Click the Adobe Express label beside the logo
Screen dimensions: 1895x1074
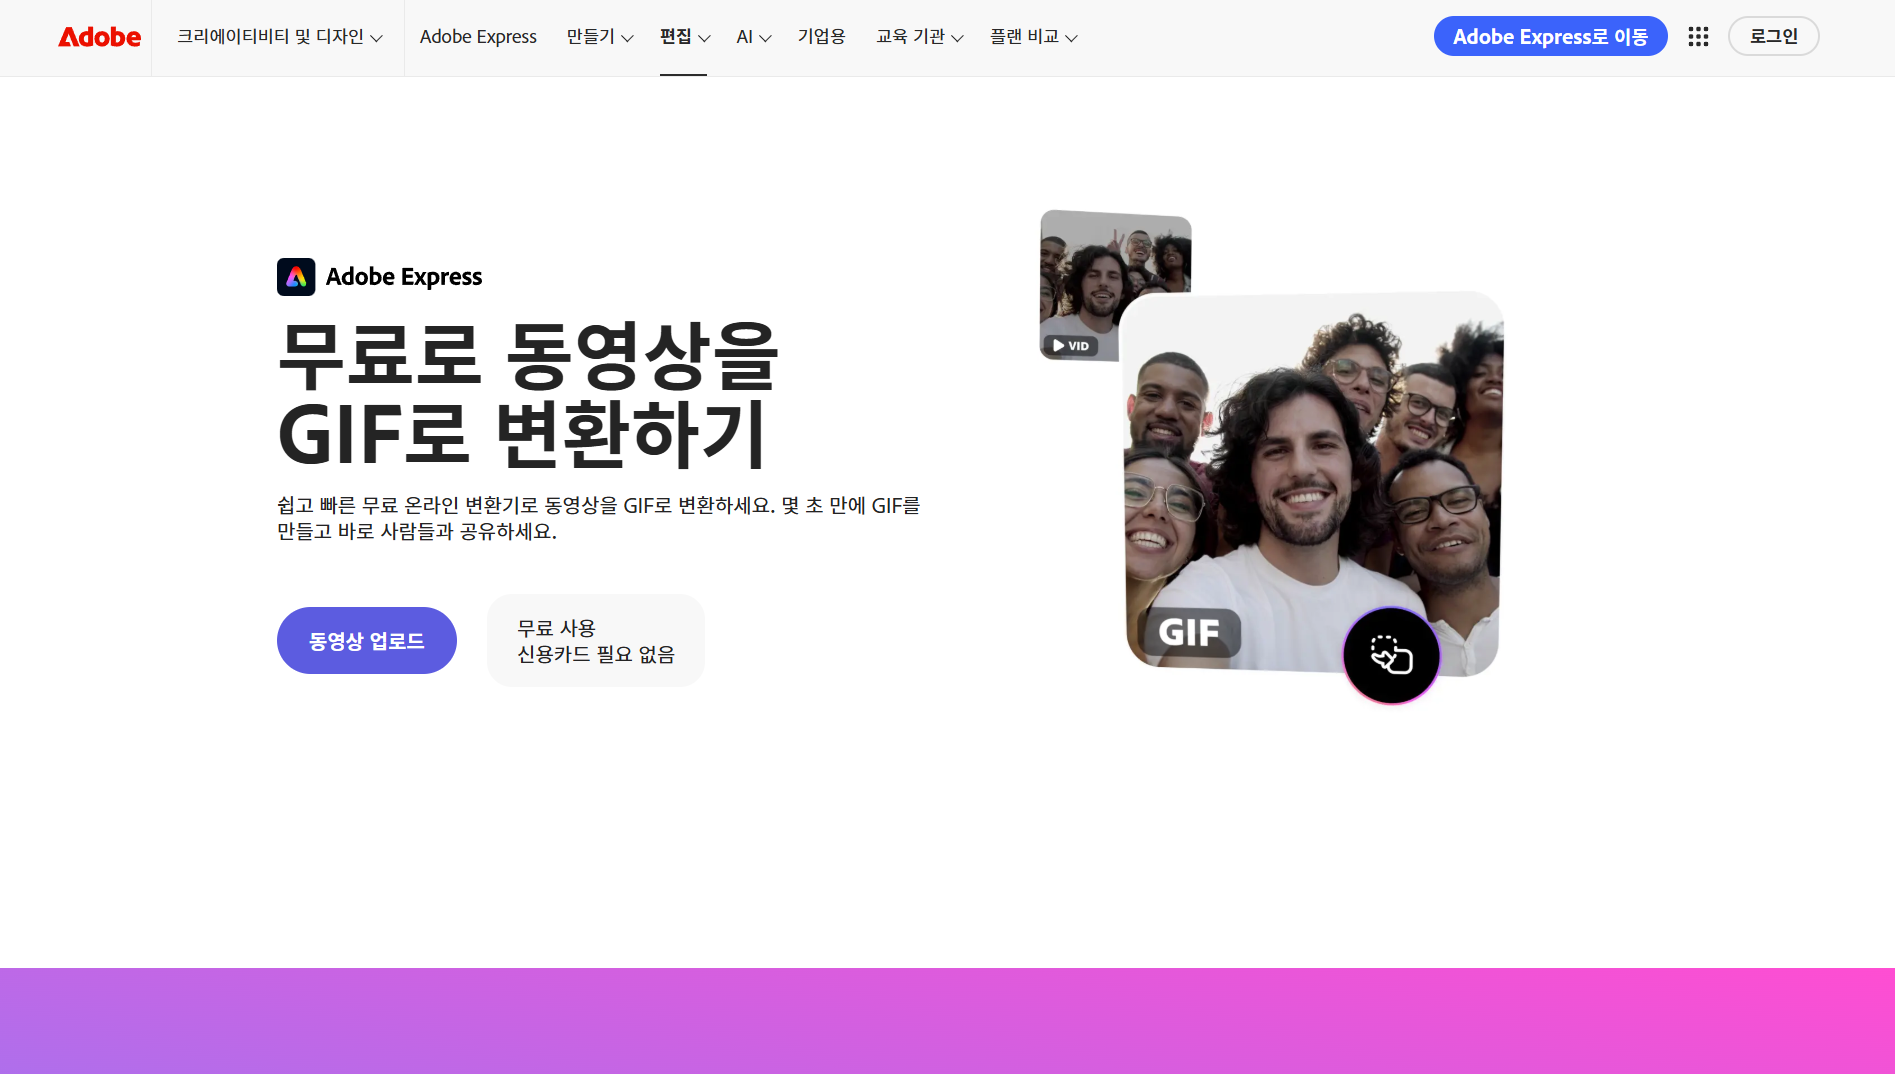[404, 277]
